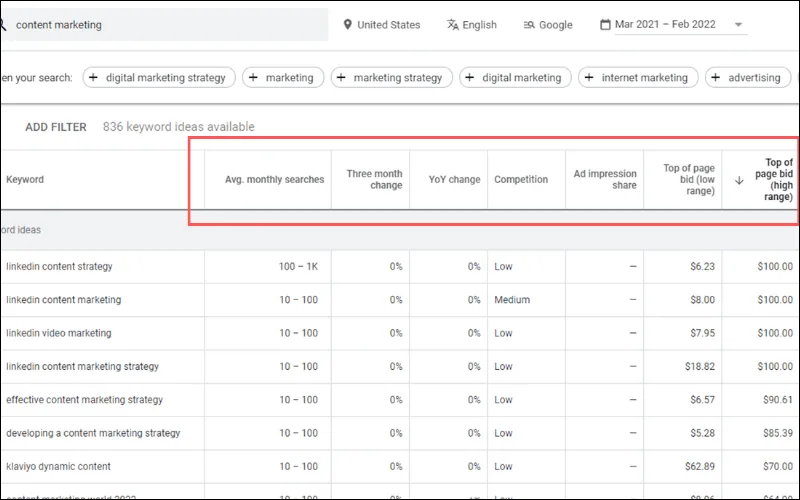Click the $6.57 low range bid
The image size is (800, 500).
(x=703, y=399)
